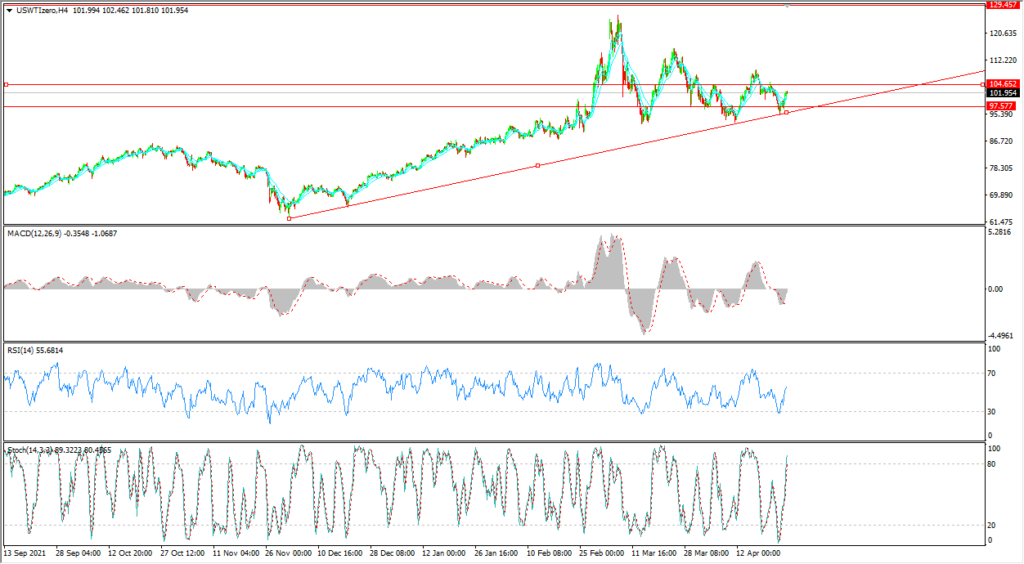This screenshot has width=1024, height=564.
Task: Select the red 97.577 price tag
Action: tap(1000, 106)
